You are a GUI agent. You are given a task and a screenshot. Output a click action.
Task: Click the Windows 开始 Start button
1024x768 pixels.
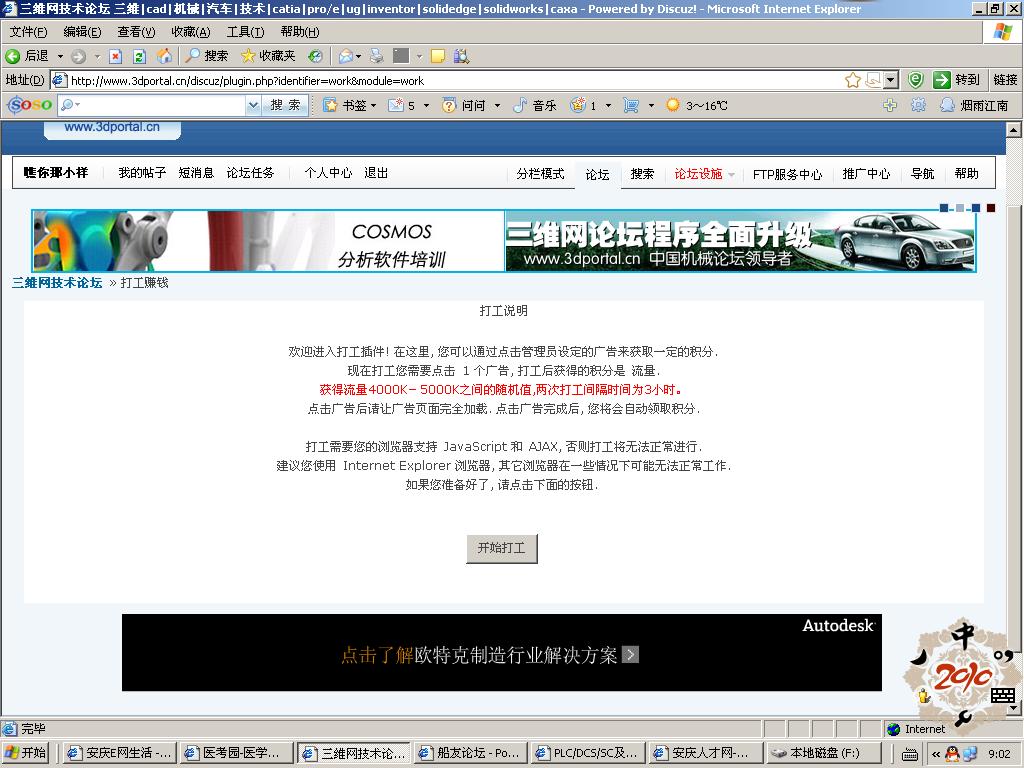coord(26,753)
